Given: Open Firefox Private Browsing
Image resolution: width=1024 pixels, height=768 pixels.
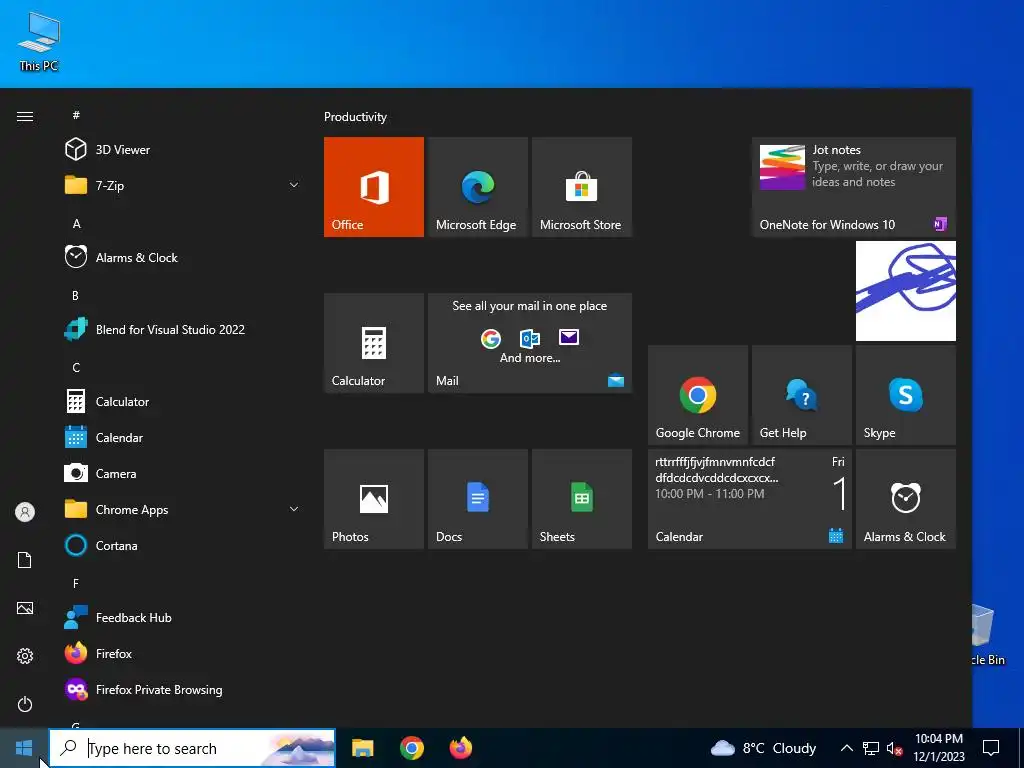Looking at the screenshot, I should click(x=183, y=690).
